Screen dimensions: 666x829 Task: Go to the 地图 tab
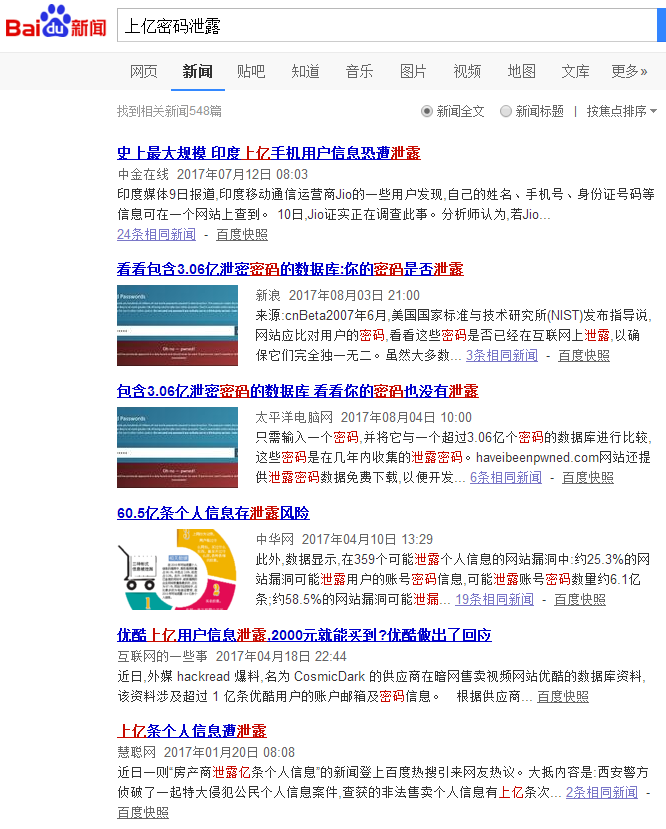coord(521,71)
